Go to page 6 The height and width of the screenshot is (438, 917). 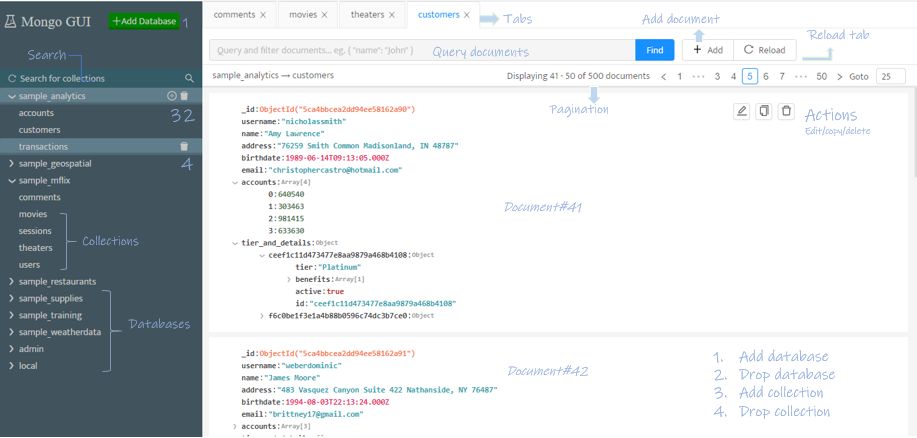point(766,77)
